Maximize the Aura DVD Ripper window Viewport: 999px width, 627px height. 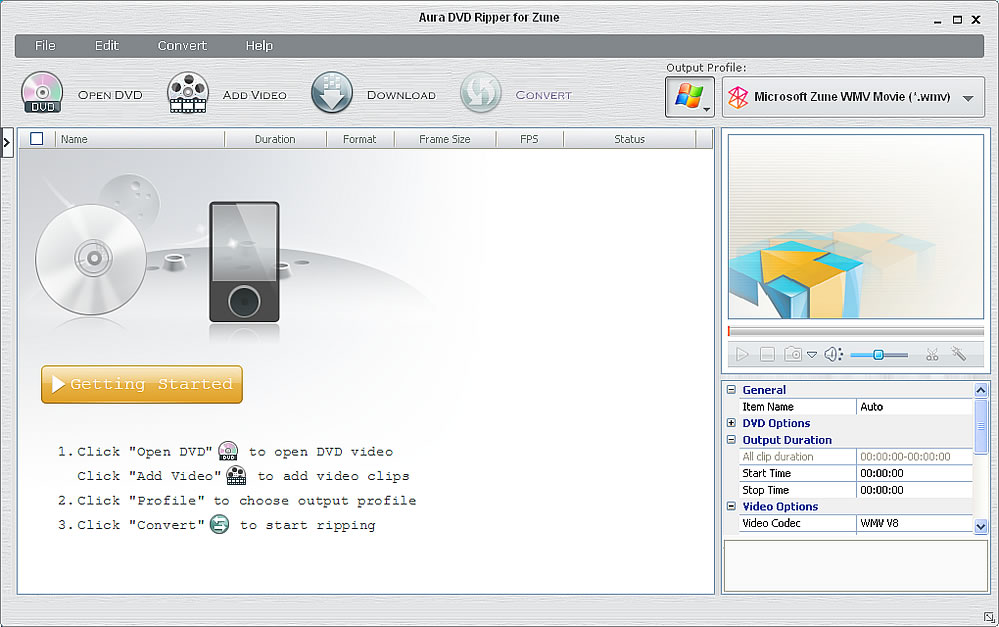pyautogui.click(x=957, y=20)
